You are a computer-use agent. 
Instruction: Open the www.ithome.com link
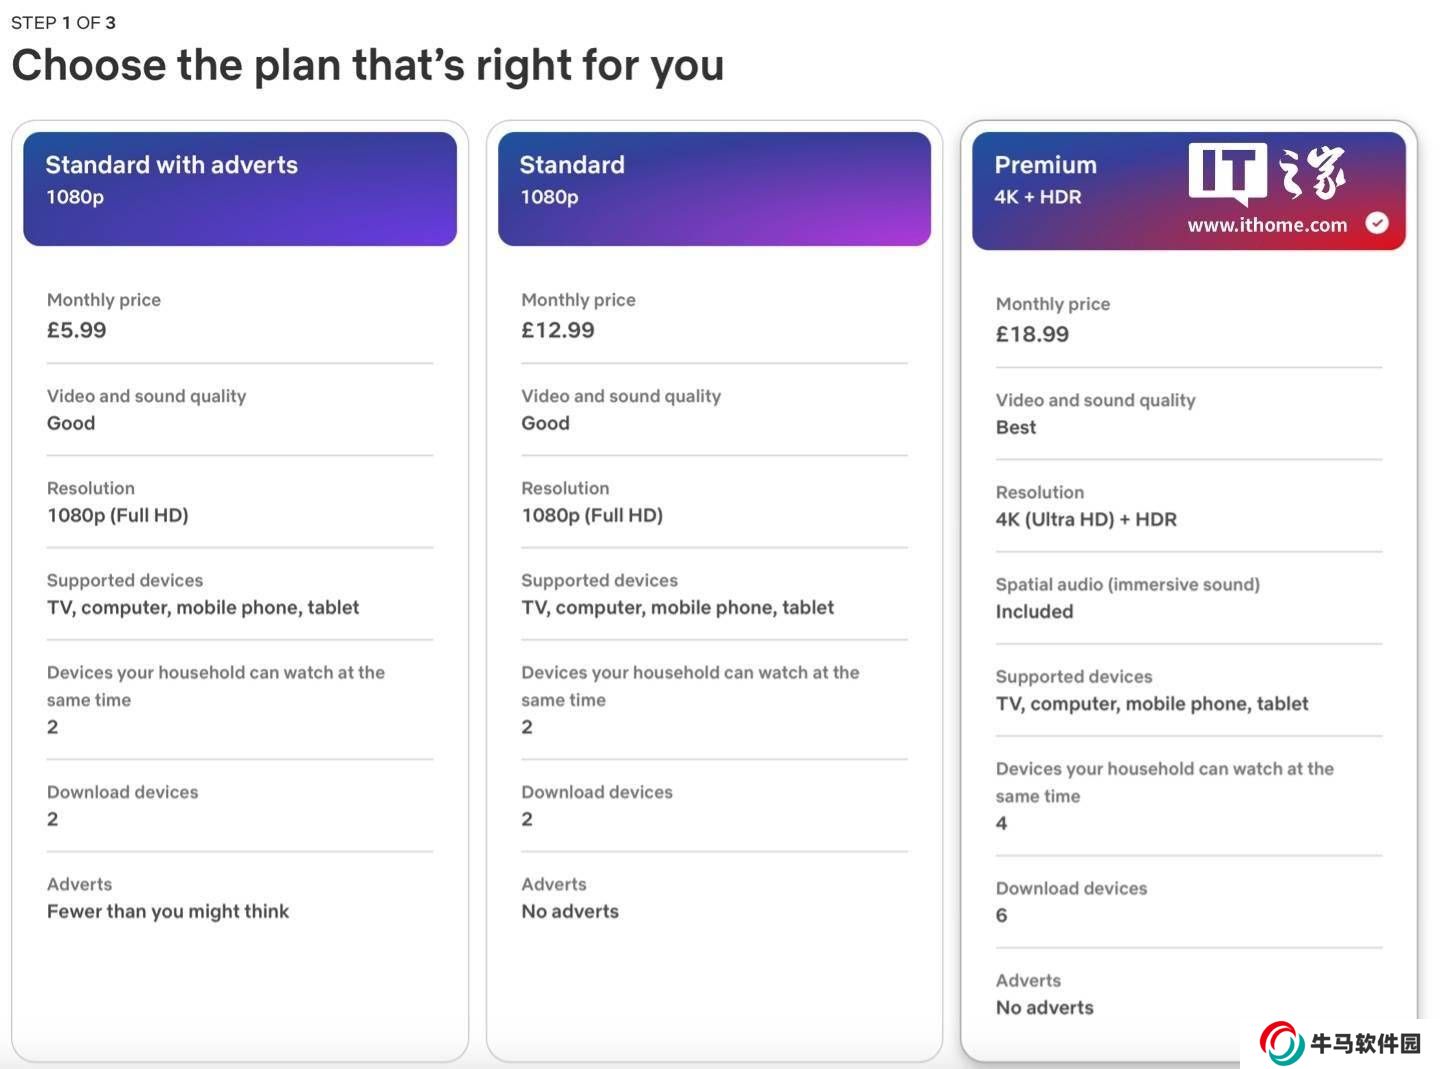coord(1267,225)
